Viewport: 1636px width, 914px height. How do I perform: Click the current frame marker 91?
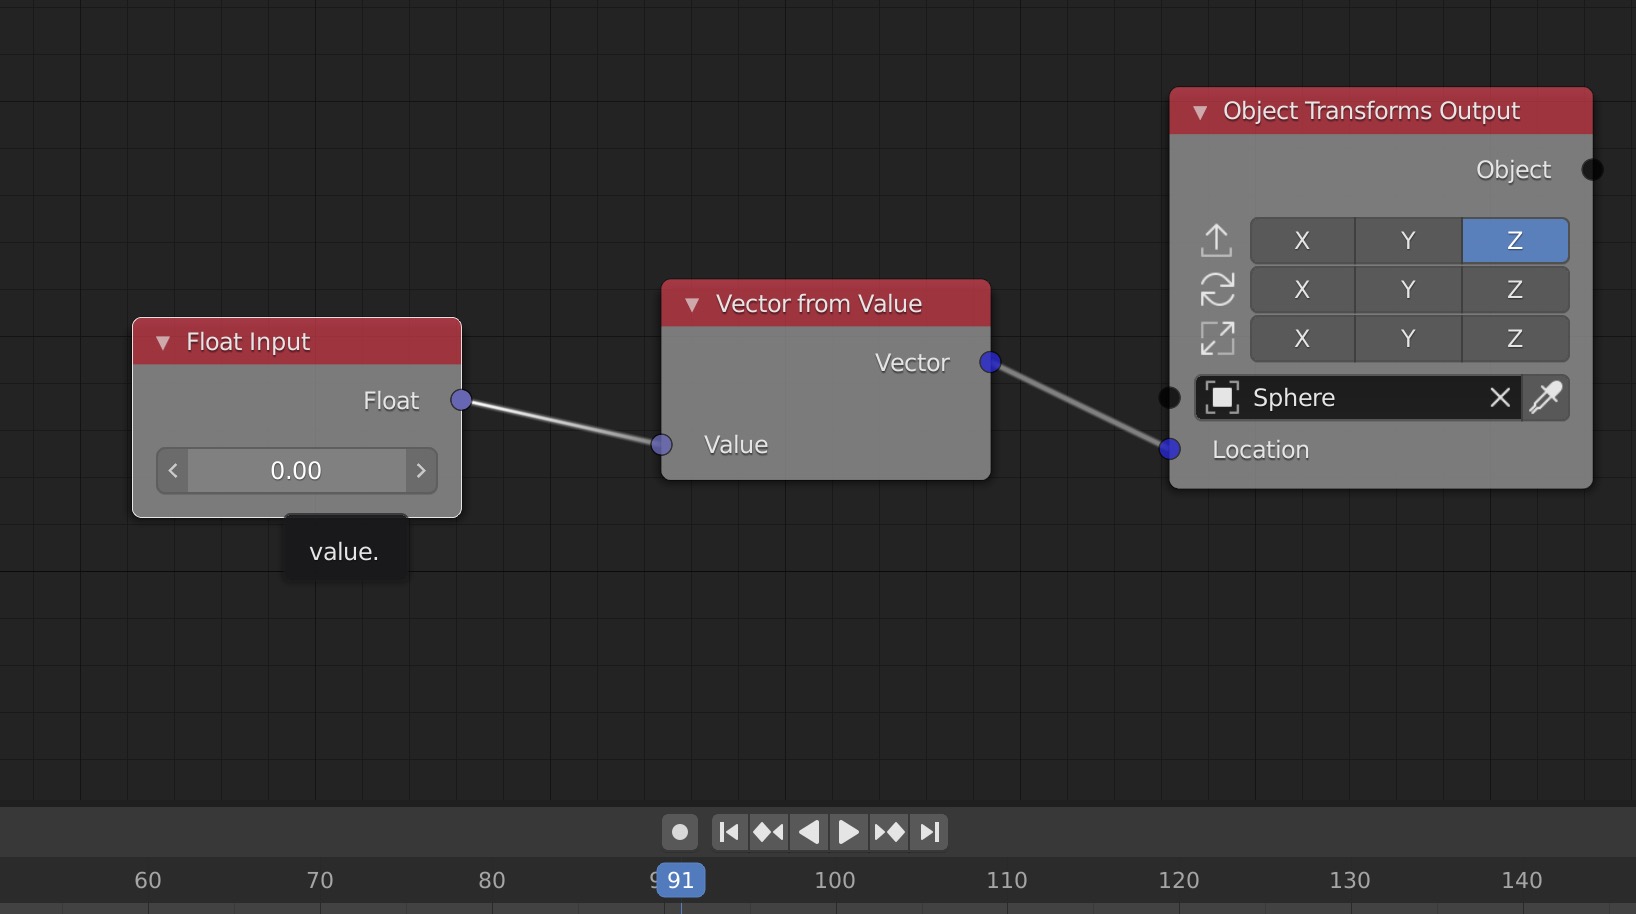pyautogui.click(x=681, y=880)
